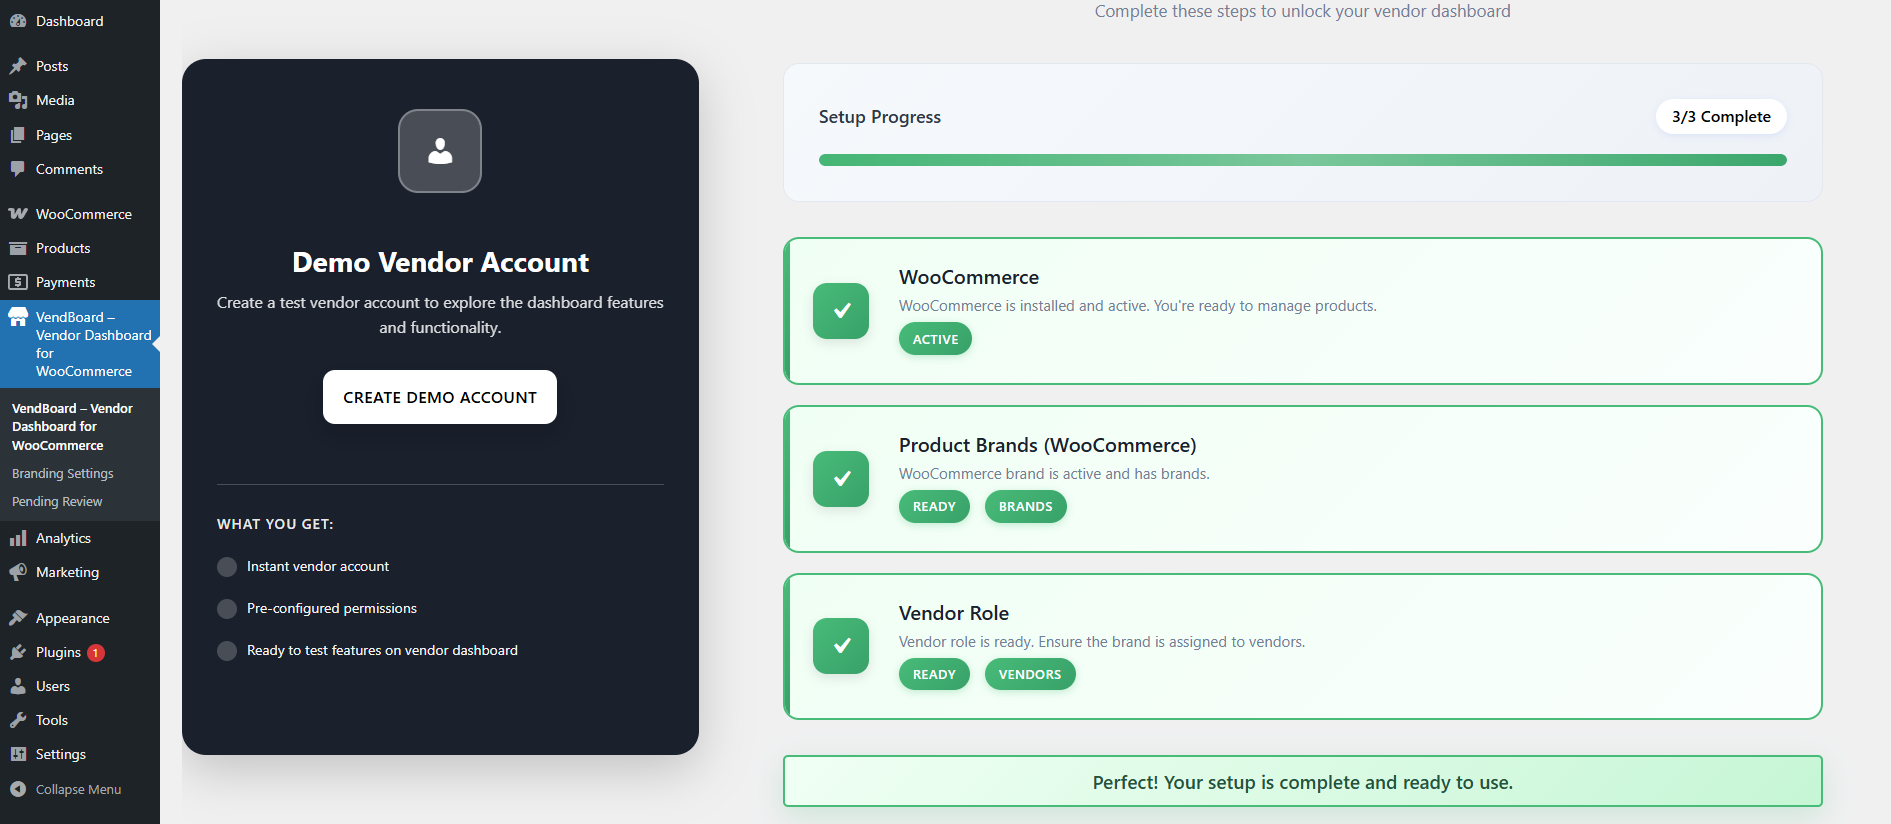This screenshot has width=1891, height=824.
Task: Navigate to Pages
Action: point(80,135)
